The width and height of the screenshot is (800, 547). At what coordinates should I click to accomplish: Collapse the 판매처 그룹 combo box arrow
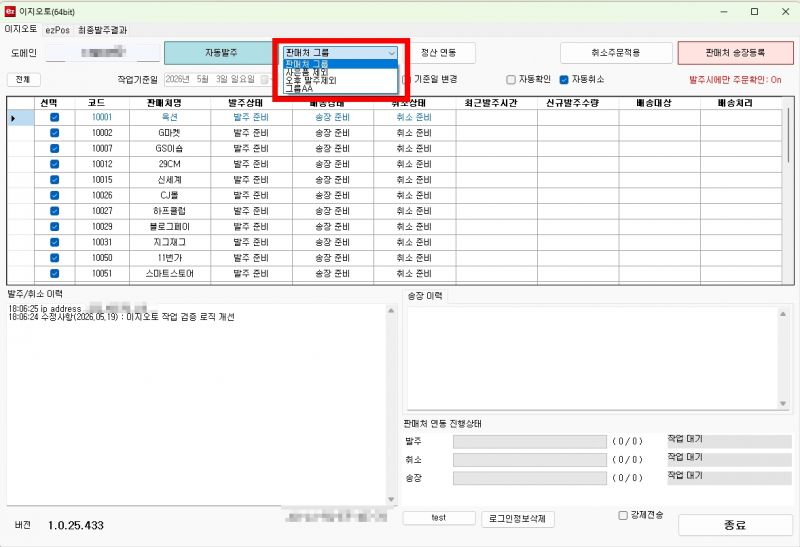click(391, 53)
